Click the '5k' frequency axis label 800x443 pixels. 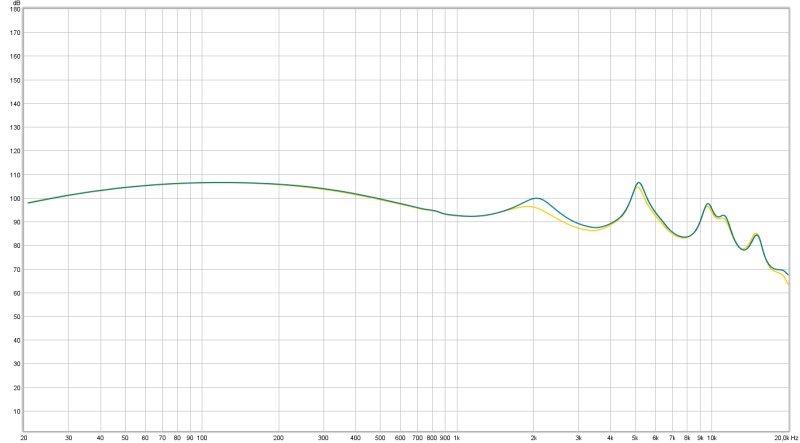[635, 438]
